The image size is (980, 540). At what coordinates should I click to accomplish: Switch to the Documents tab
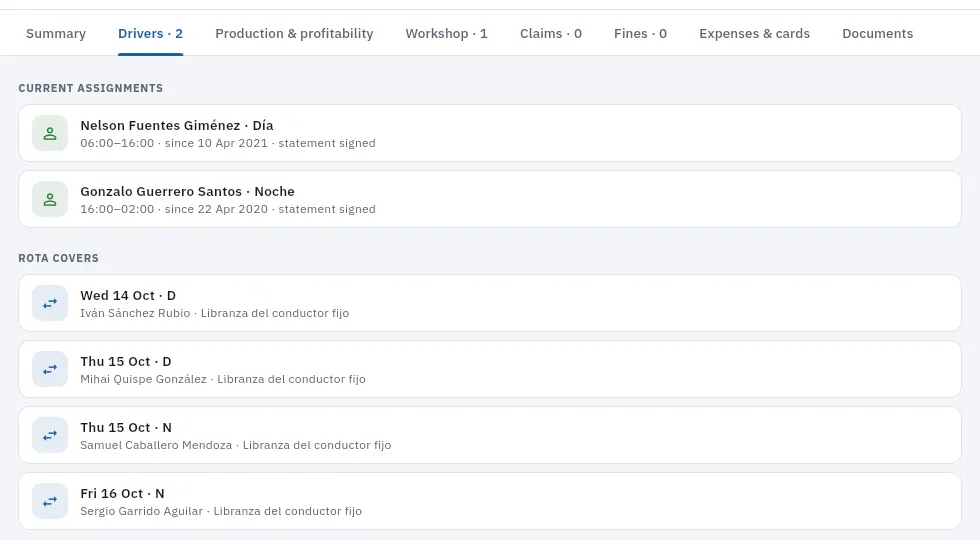tap(878, 34)
